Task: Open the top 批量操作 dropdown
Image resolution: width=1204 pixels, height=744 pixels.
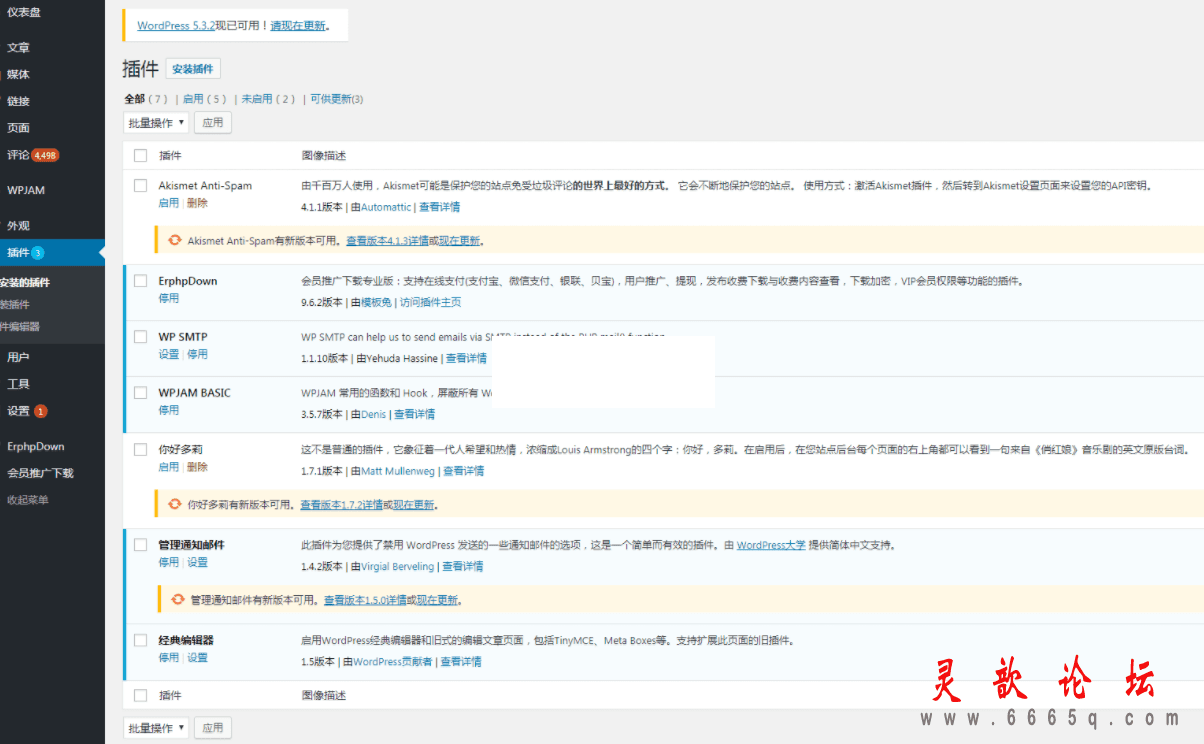Action: point(156,122)
